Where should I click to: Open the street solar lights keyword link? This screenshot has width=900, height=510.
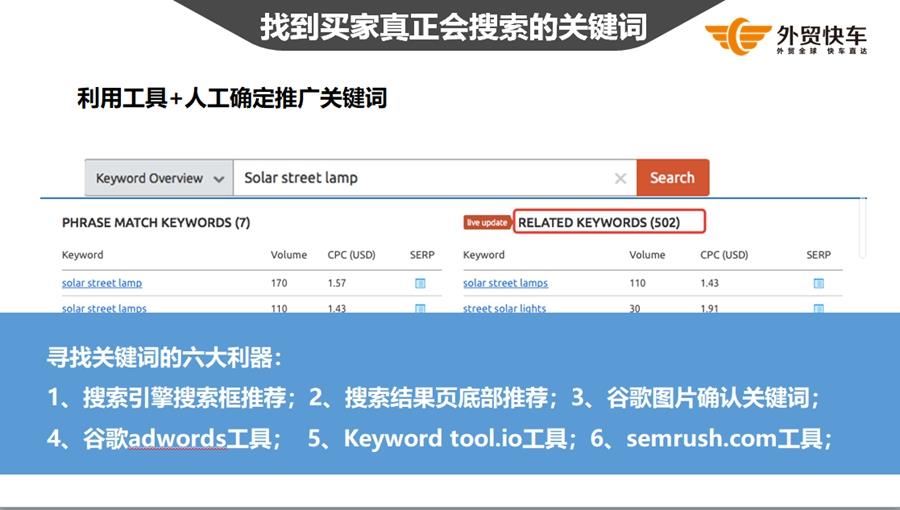click(x=504, y=308)
